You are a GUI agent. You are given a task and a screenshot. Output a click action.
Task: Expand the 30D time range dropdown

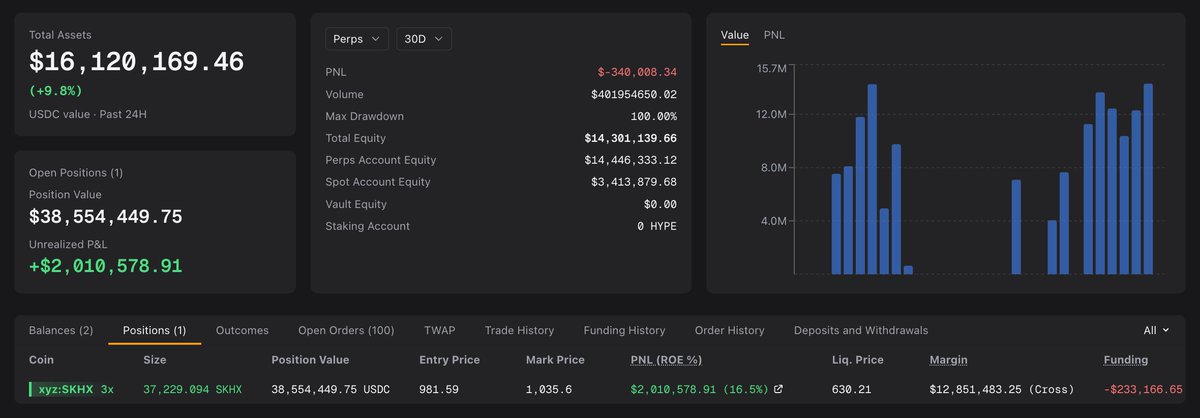coord(424,39)
